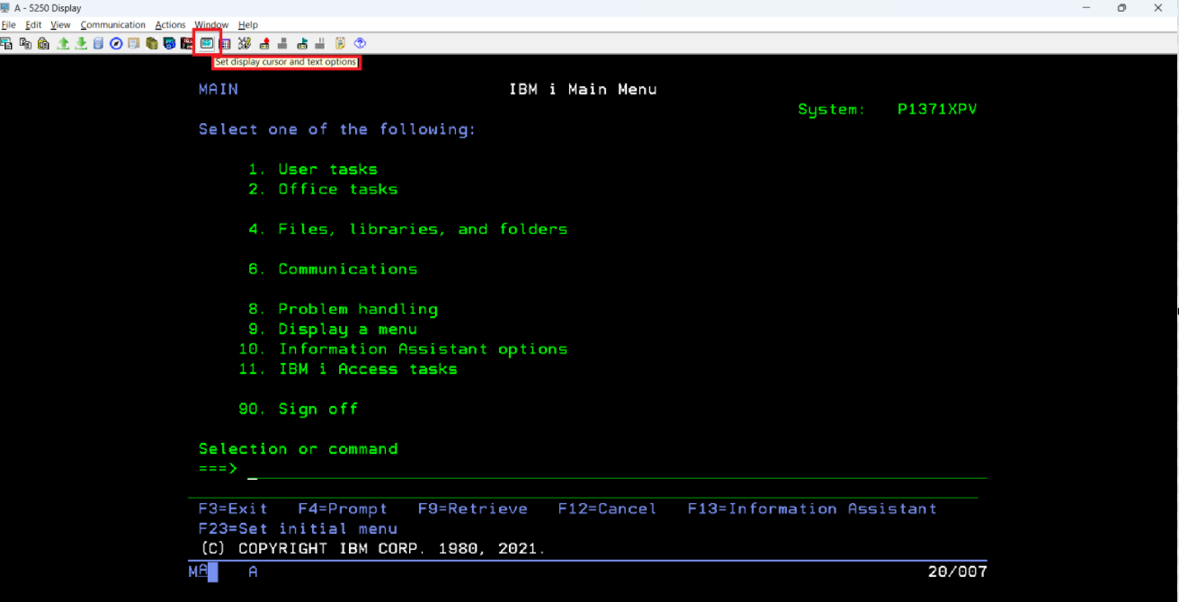
Task: Open the File menu
Action: point(8,25)
